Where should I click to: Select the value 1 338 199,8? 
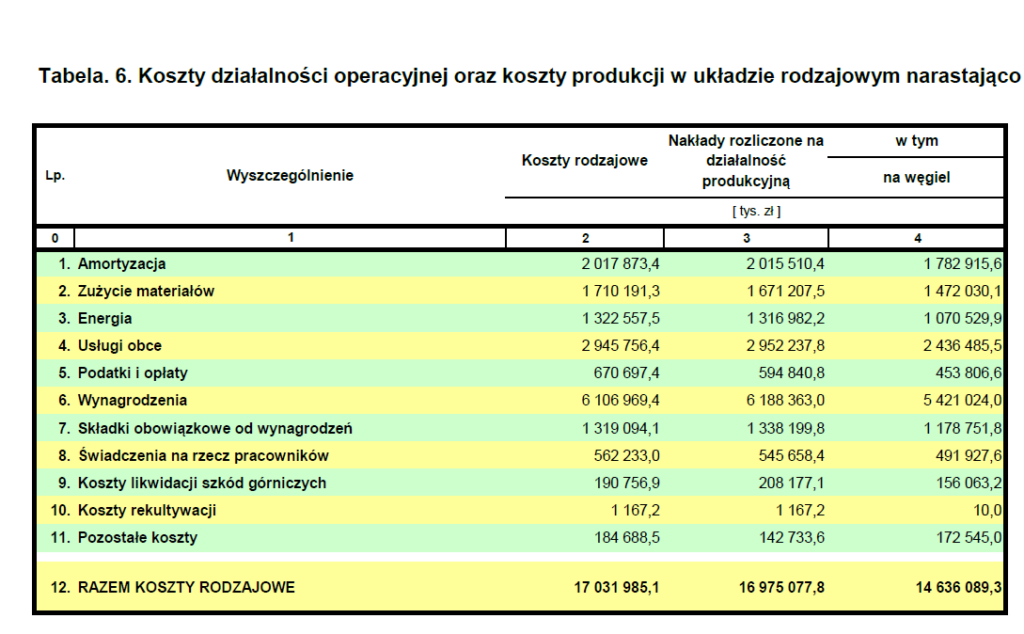[x=785, y=428]
